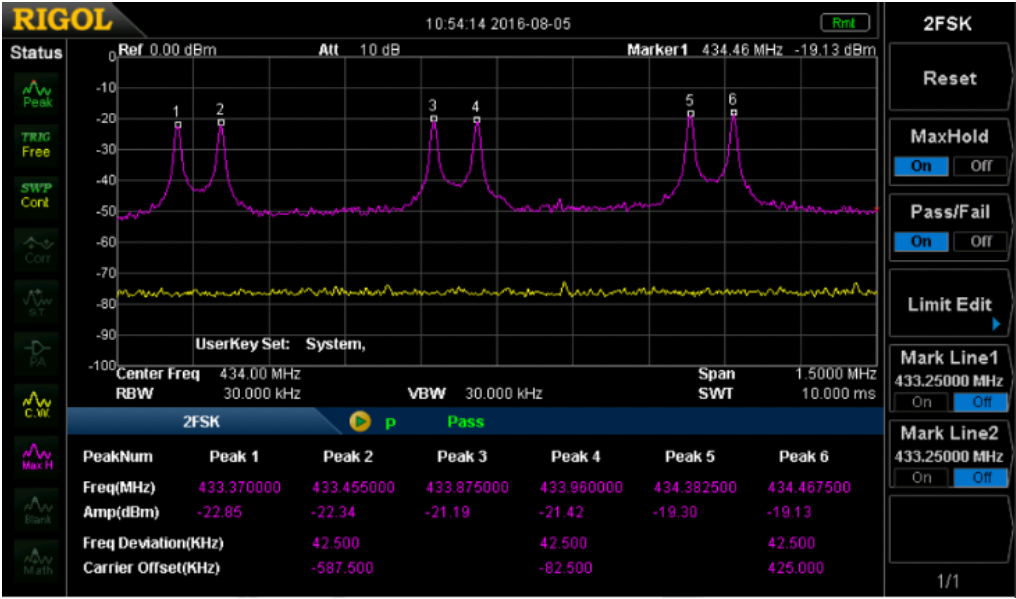Click the SWT 10.000 ms value
This screenshot has height=599, width=1016.
point(839,393)
